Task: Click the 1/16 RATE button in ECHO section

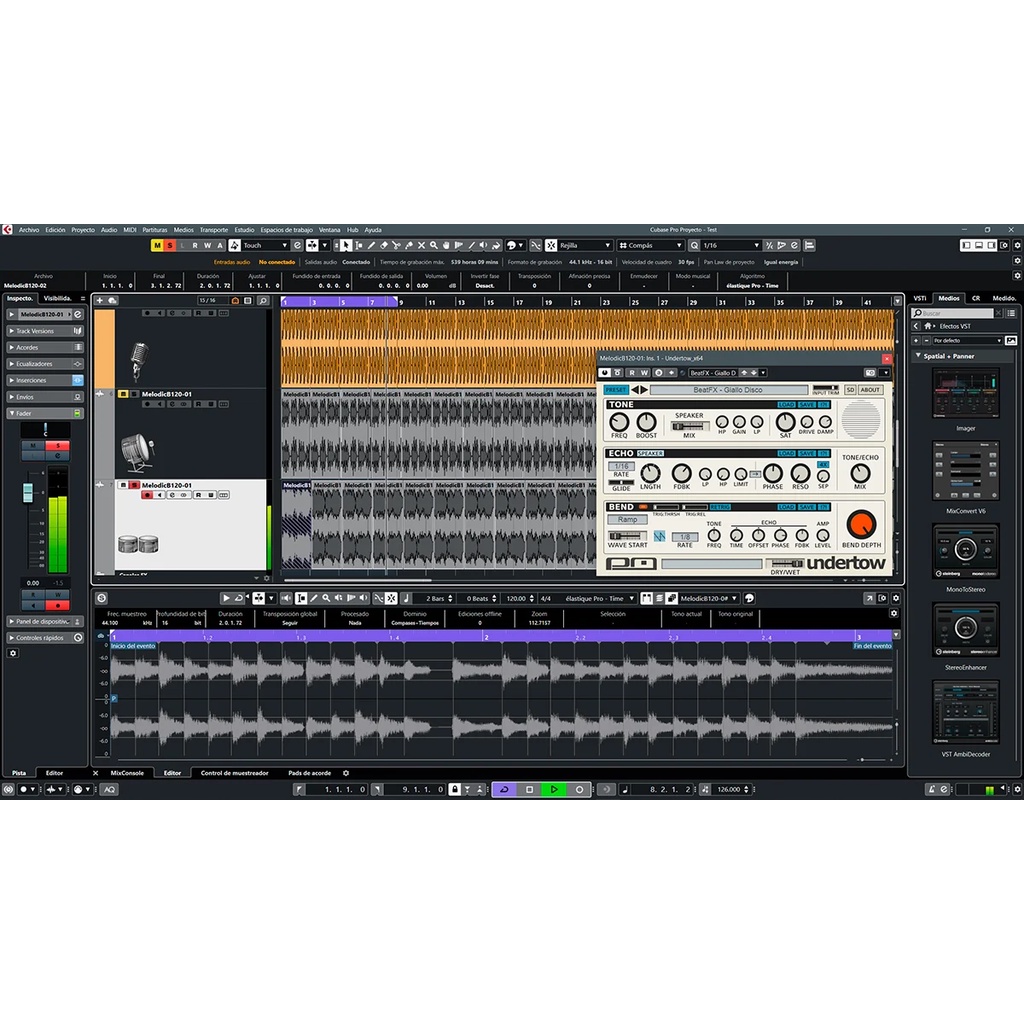Action: tap(621, 466)
